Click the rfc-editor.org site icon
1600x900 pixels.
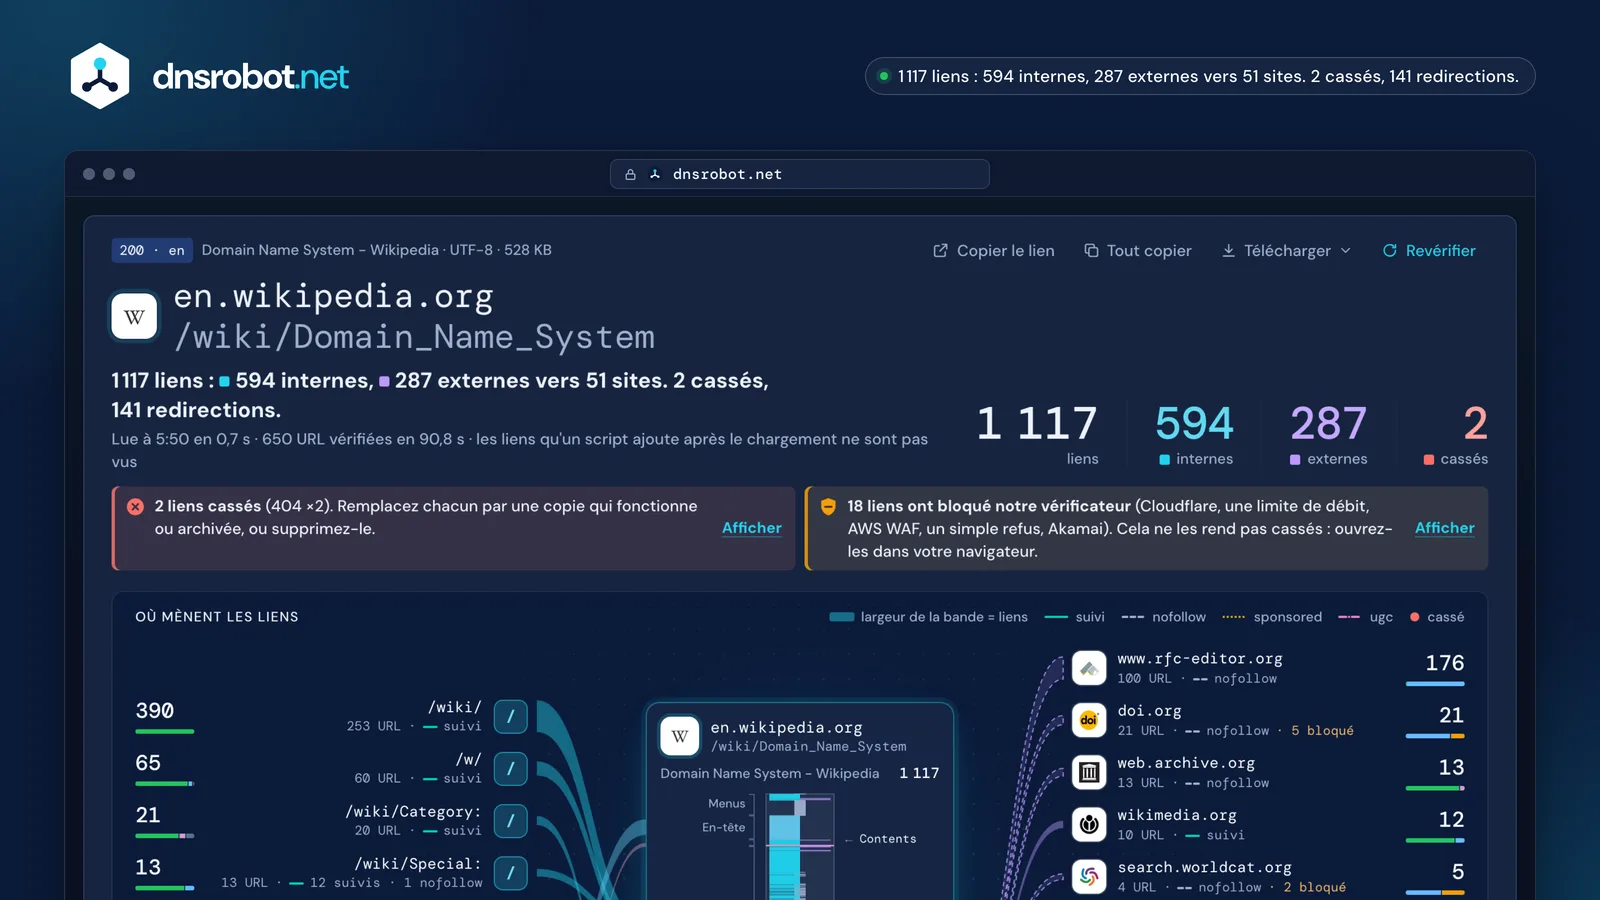click(x=1089, y=668)
